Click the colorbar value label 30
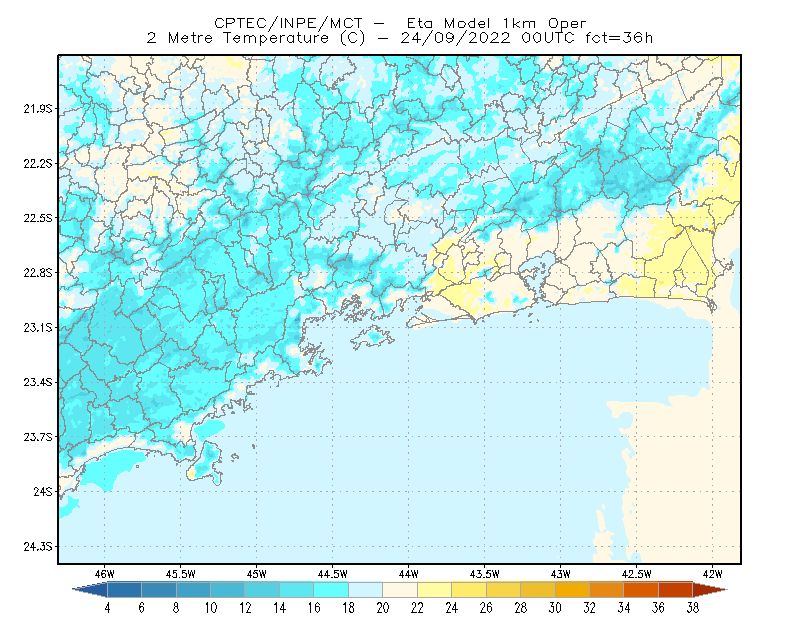Screen dimensions: 800x618 [x=555, y=608]
